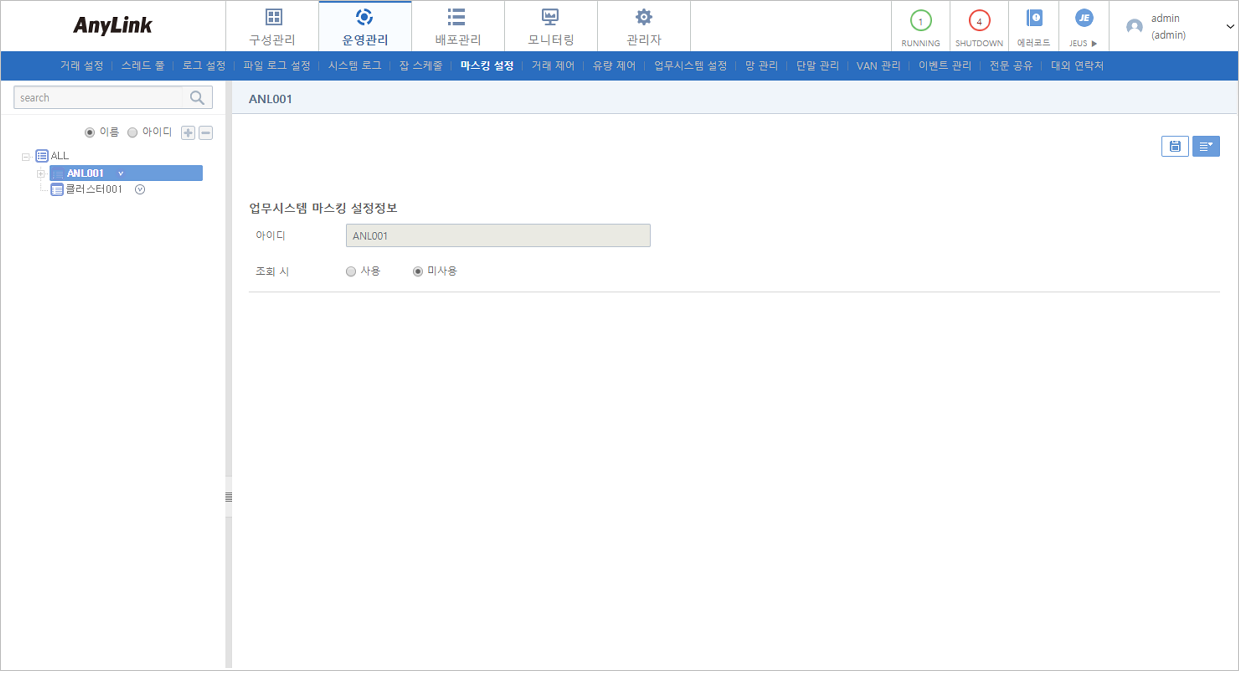Click the tree search input field
The width and height of the screenshot is (1241, 677).
point(100,98)
